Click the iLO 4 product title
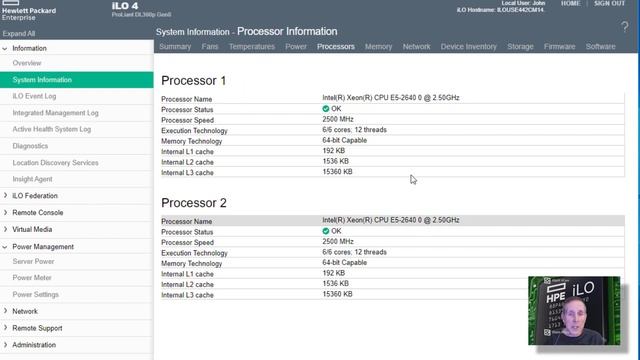Image resolution: width=640 pixels, height=360 pixels. coord(125,6)
